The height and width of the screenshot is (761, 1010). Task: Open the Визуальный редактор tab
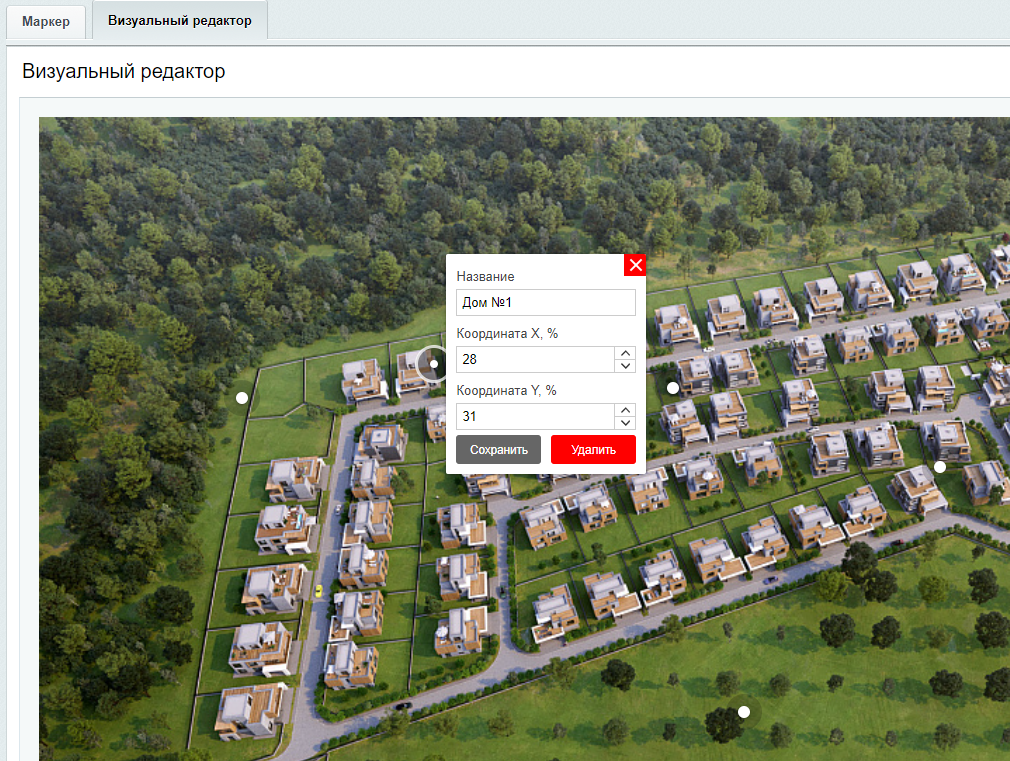[x=180, y=20]
